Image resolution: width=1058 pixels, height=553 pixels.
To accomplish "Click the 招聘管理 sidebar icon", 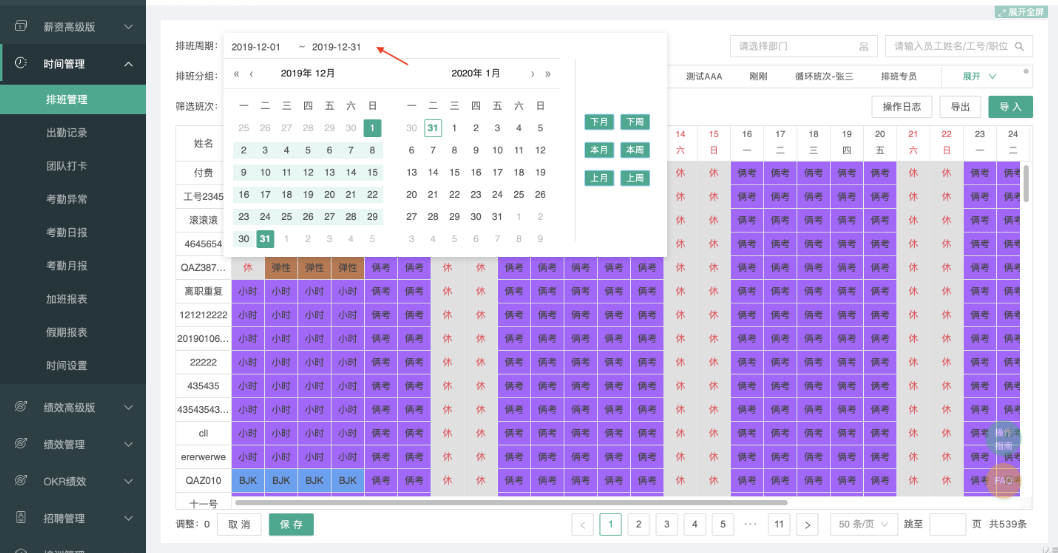I will (21, 517).
